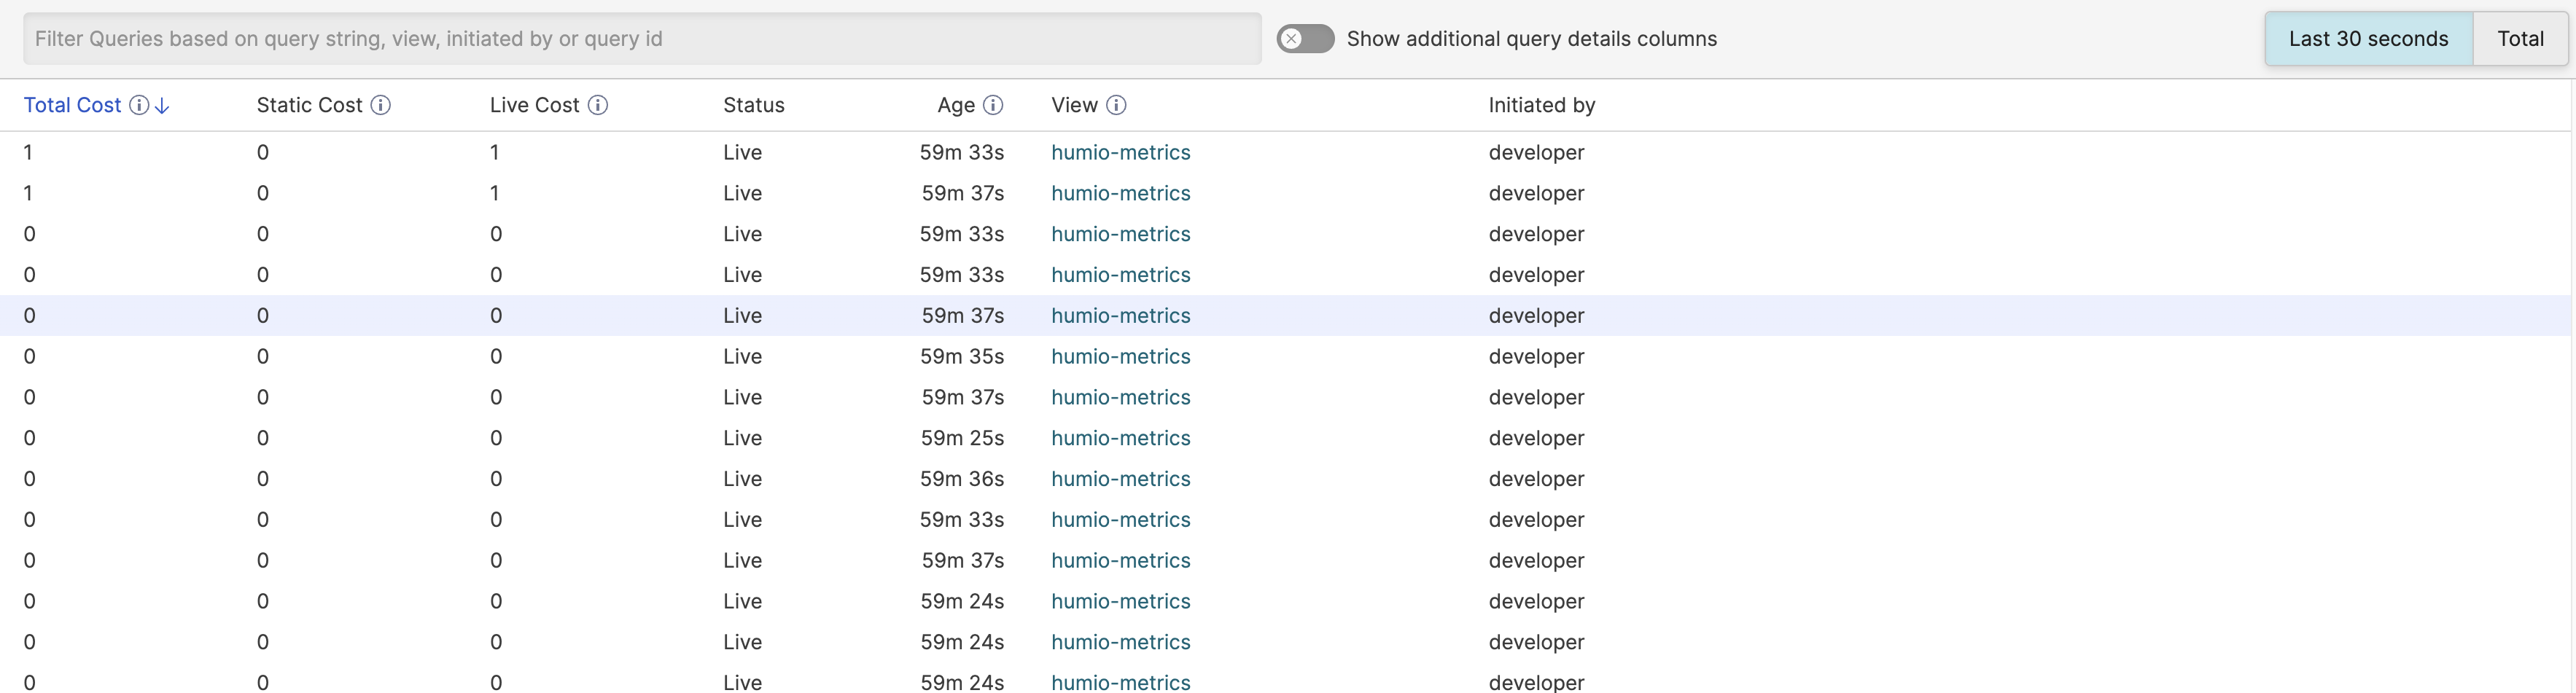Open the humio-metrics link in the bottom row

point(1120,682)
